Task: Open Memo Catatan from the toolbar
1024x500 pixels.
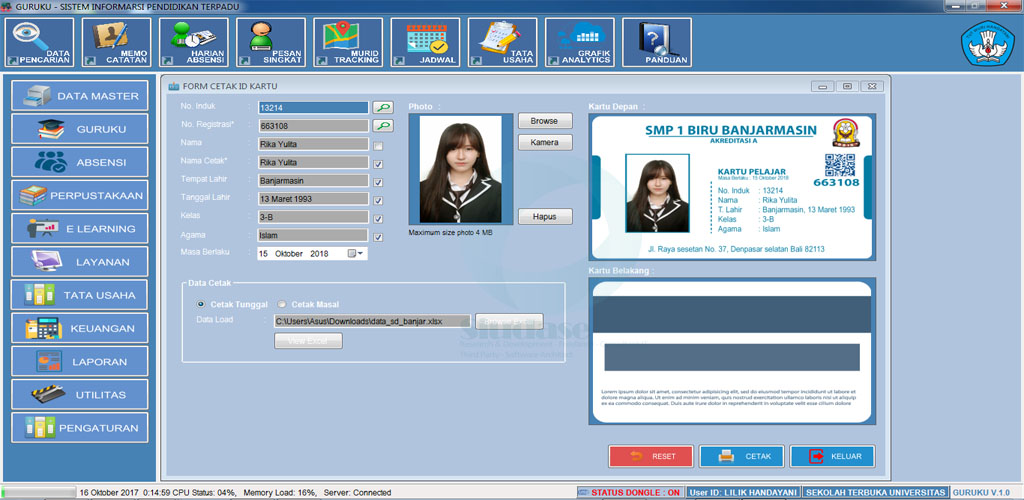Action: point(117,43)
